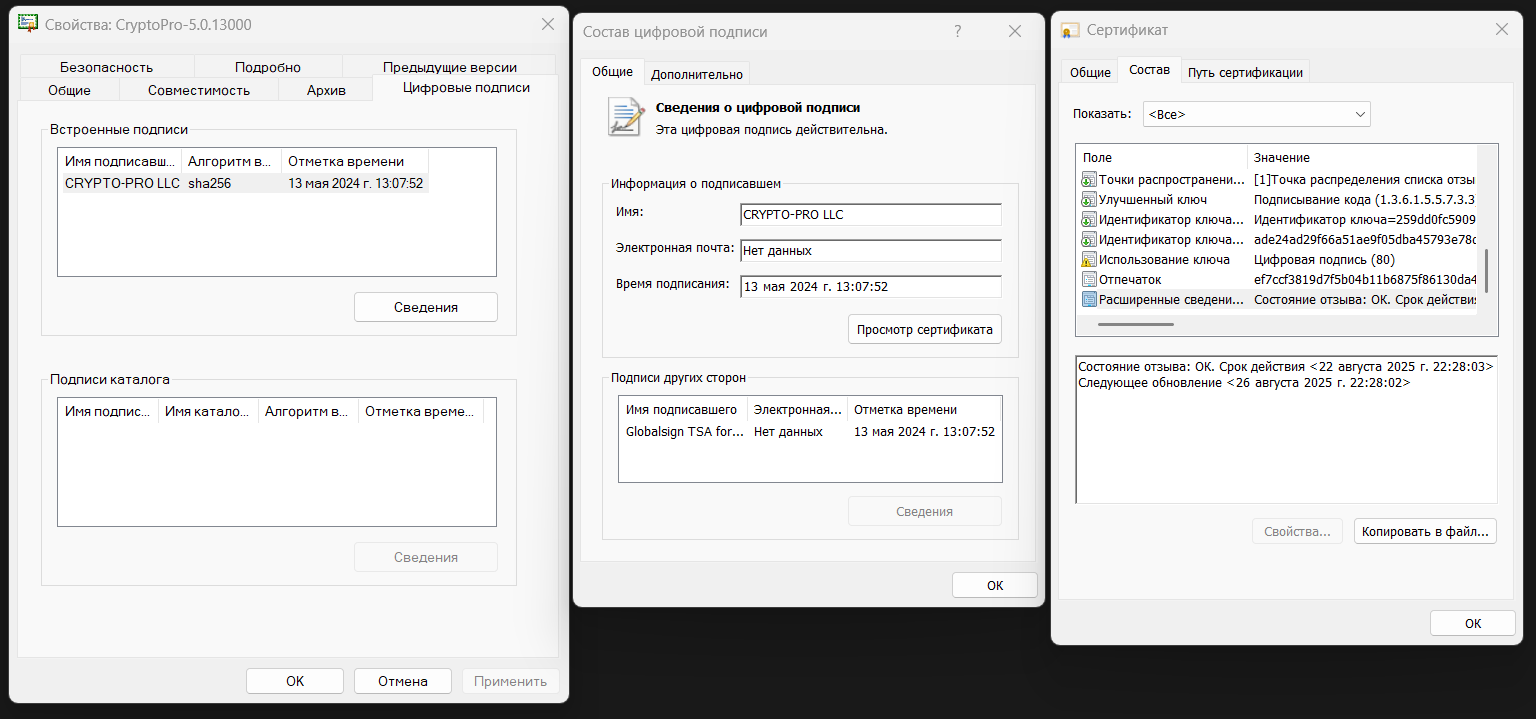This screenshot has width=1536, height=719.
Task: Open the Архив tab
Action: [326, 90]
